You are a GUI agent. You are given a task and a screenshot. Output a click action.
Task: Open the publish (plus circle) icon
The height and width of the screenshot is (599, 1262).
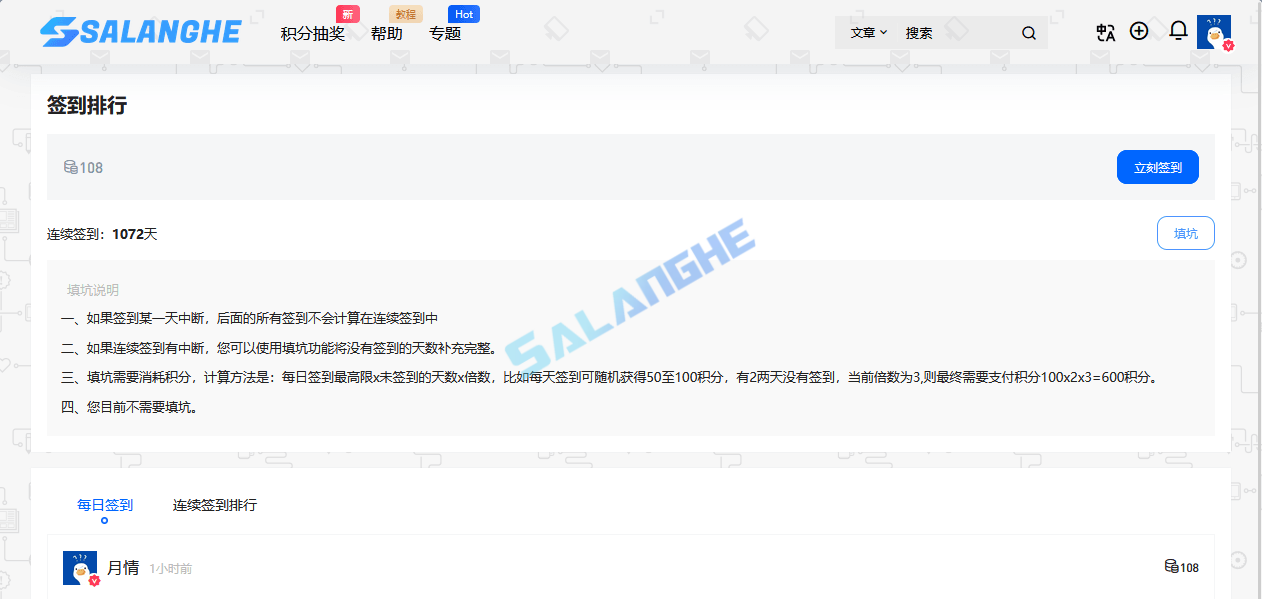pos(1139,31)
